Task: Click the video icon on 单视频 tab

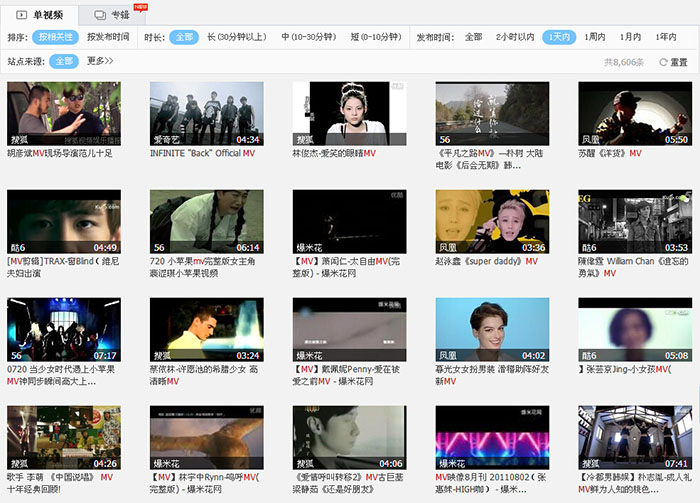Action: pyautogui.click(x=21, y=15)
